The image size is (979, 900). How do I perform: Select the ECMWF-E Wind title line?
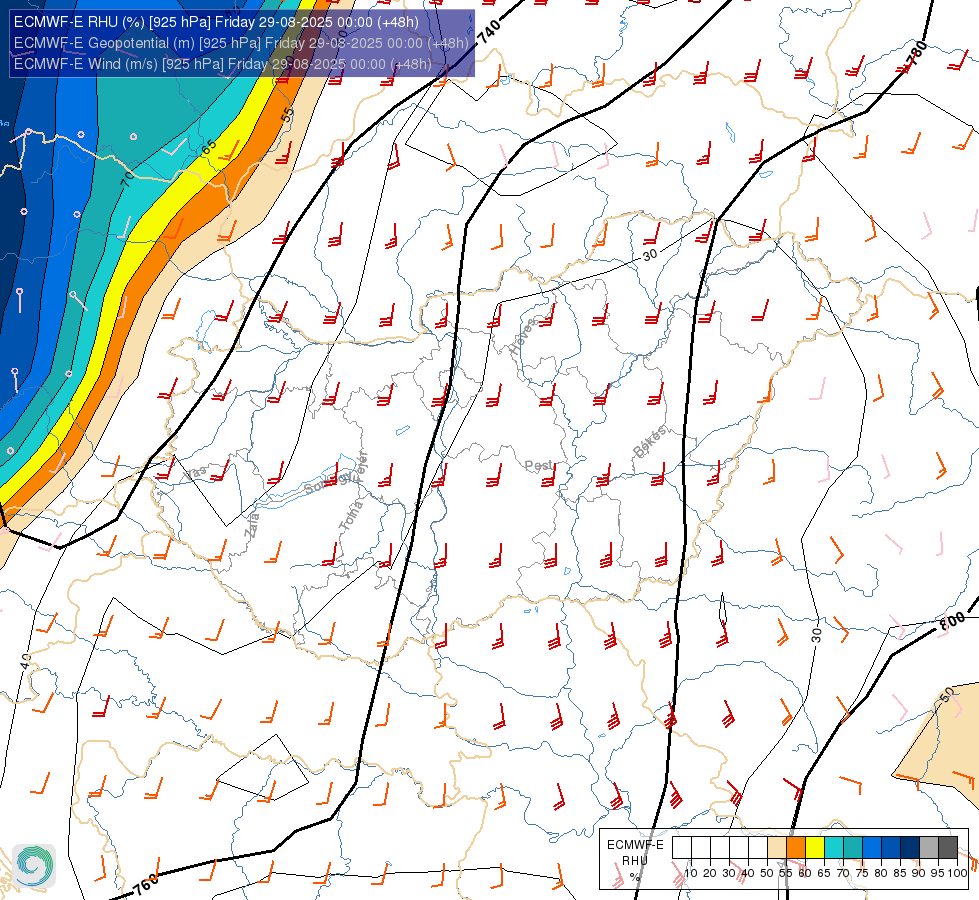click(x=222, y=64)
